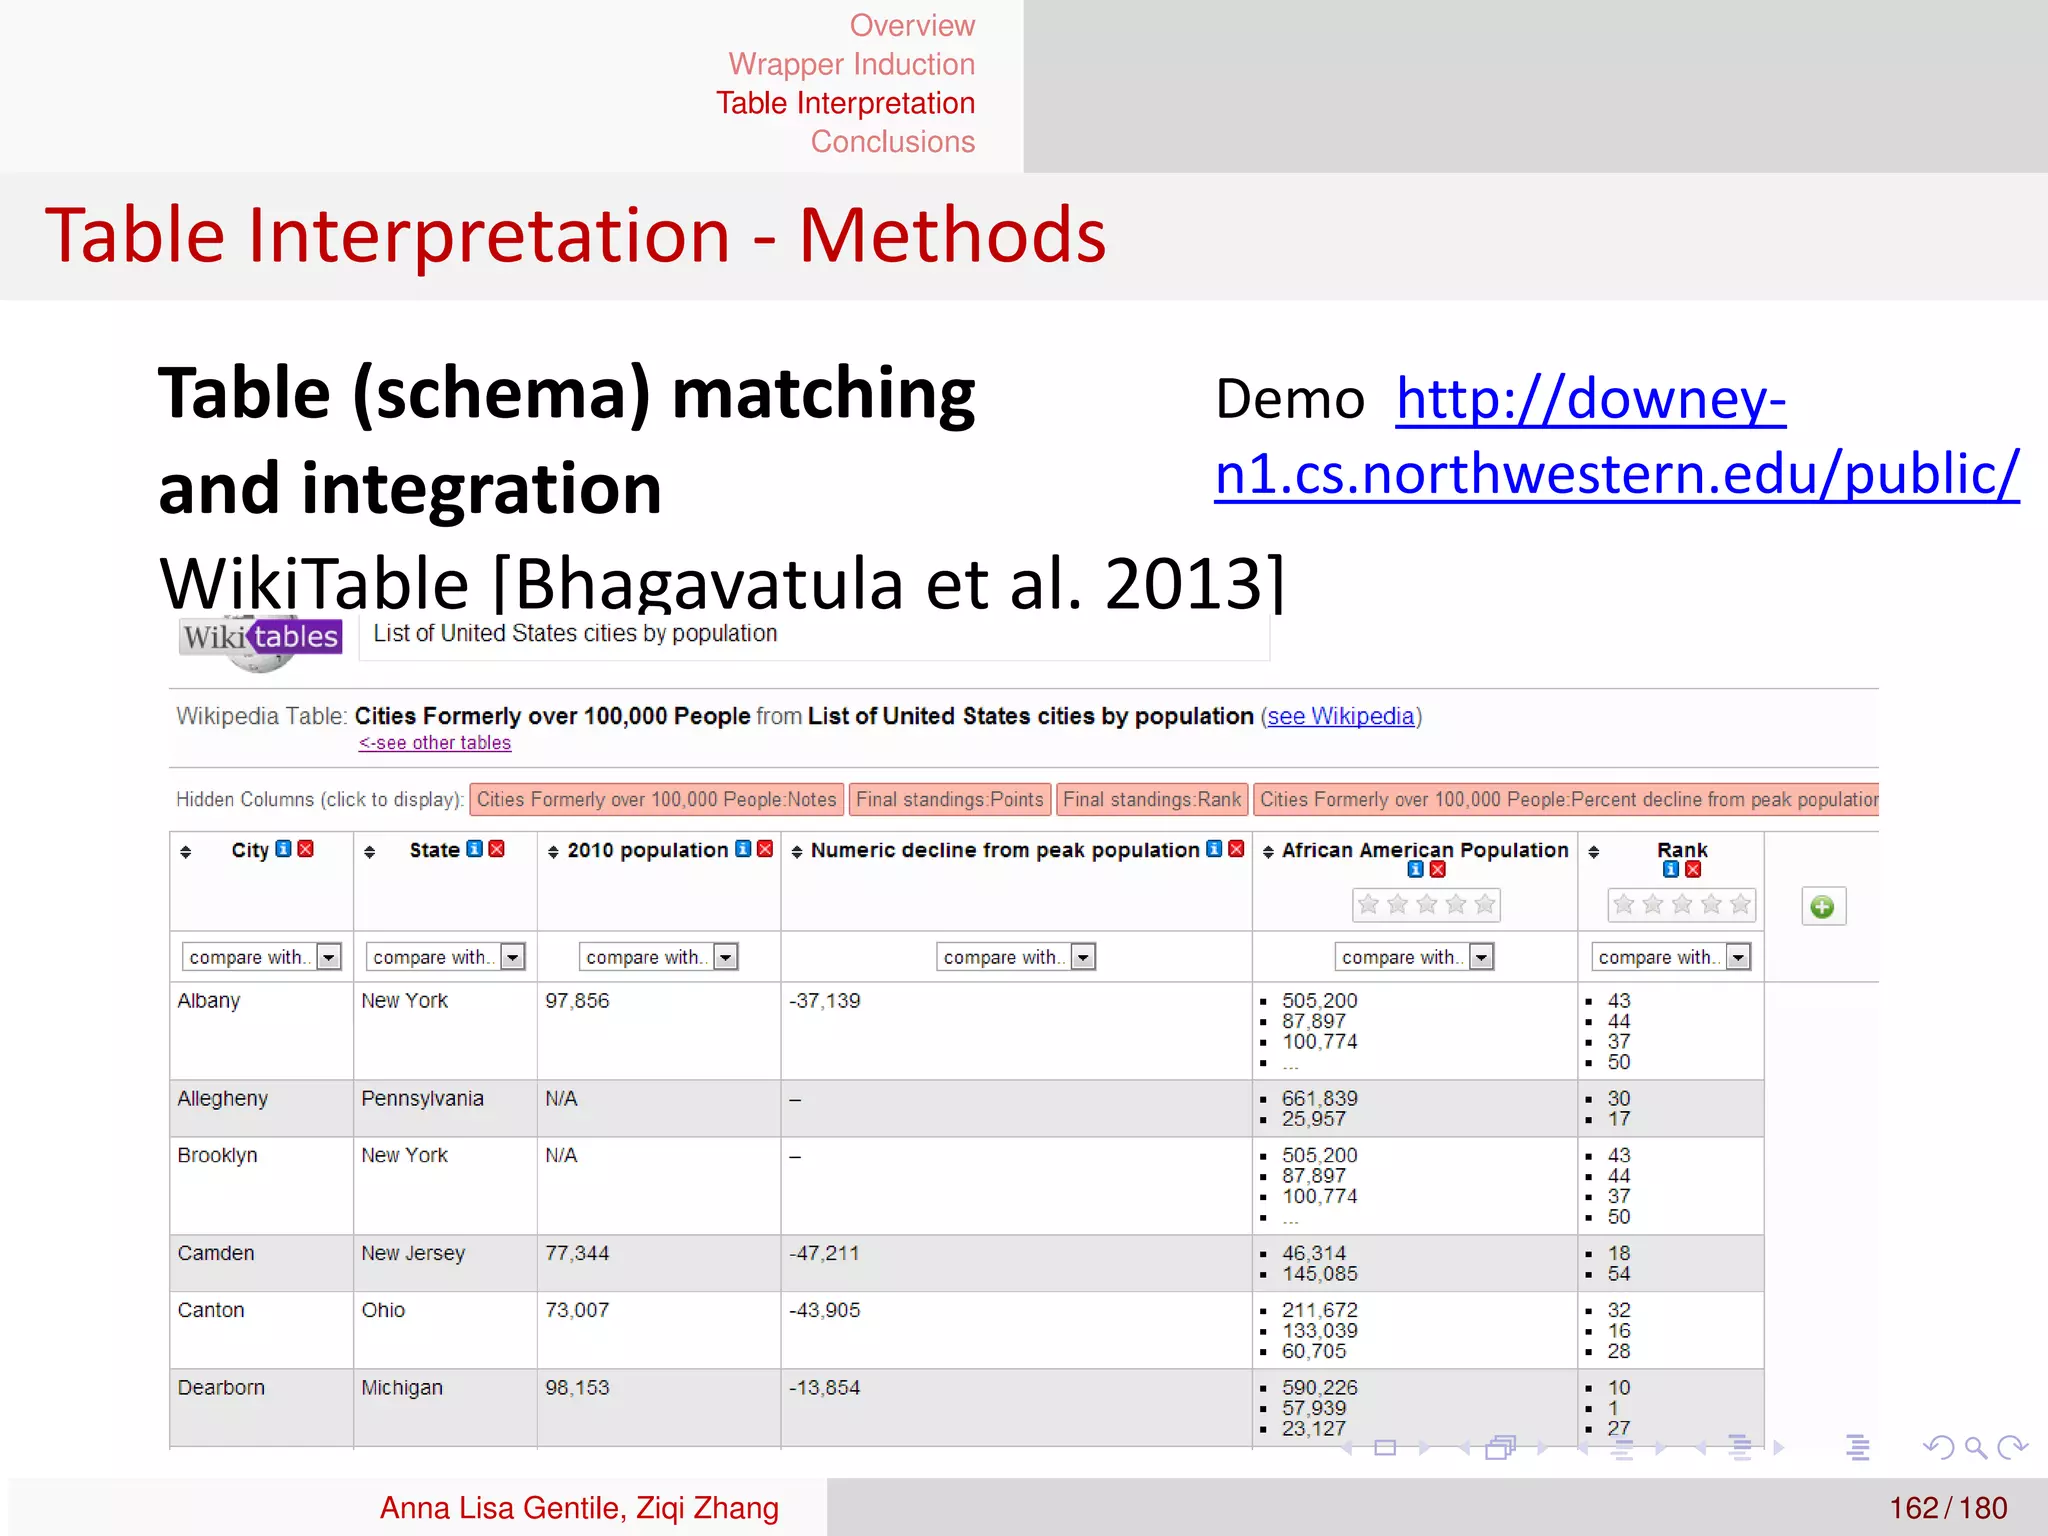Remove African American Population column

tap(1438, 870)
